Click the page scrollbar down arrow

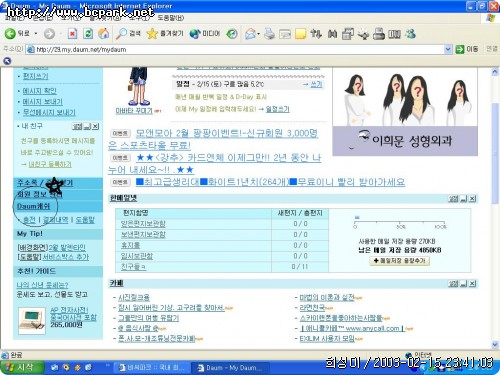pyautogui.click(x=495, y=344)
